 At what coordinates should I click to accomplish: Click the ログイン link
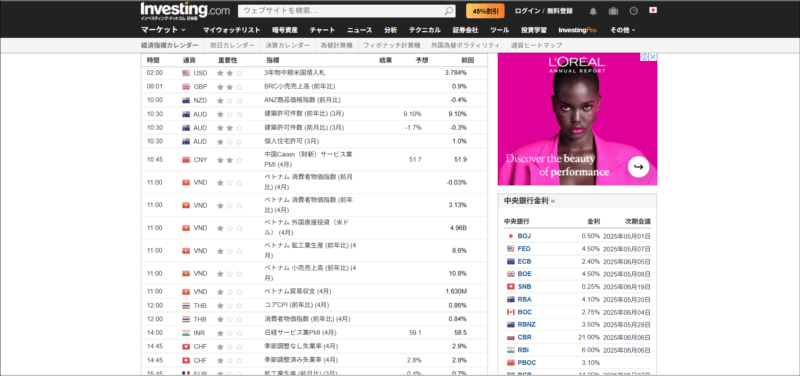(528, 11)
